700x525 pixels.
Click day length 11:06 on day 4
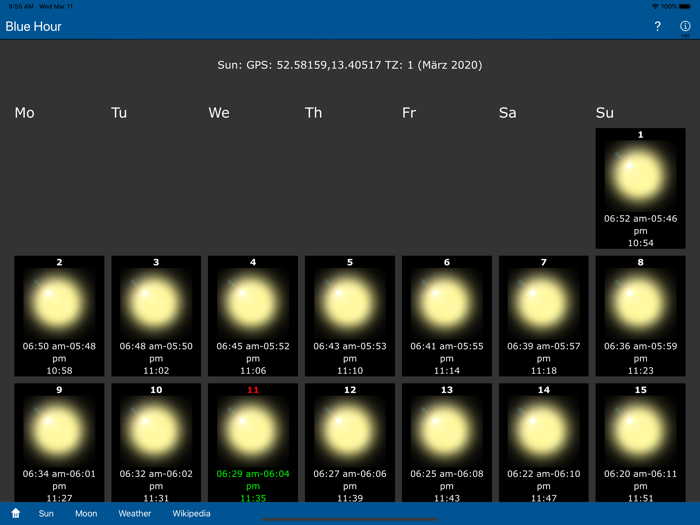253,371
